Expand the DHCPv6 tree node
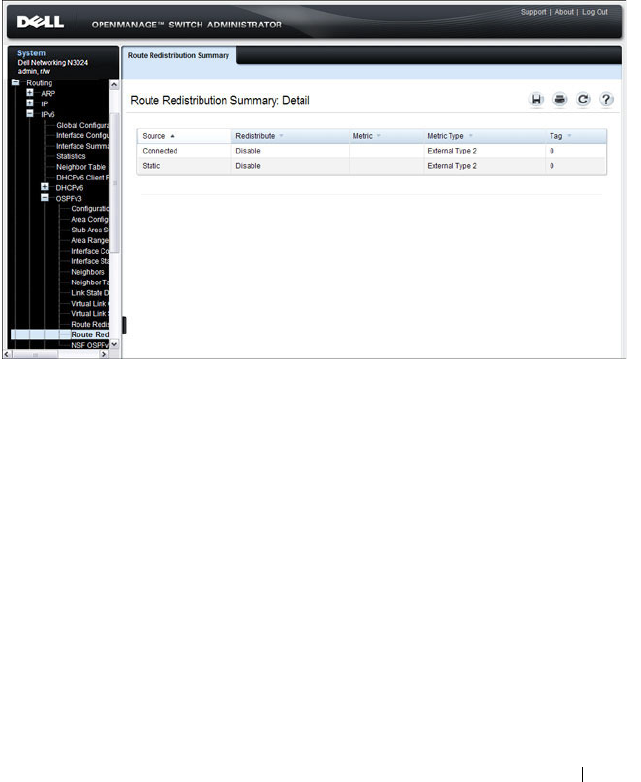This screenshot has width=641, height=782. click(45, 187)
